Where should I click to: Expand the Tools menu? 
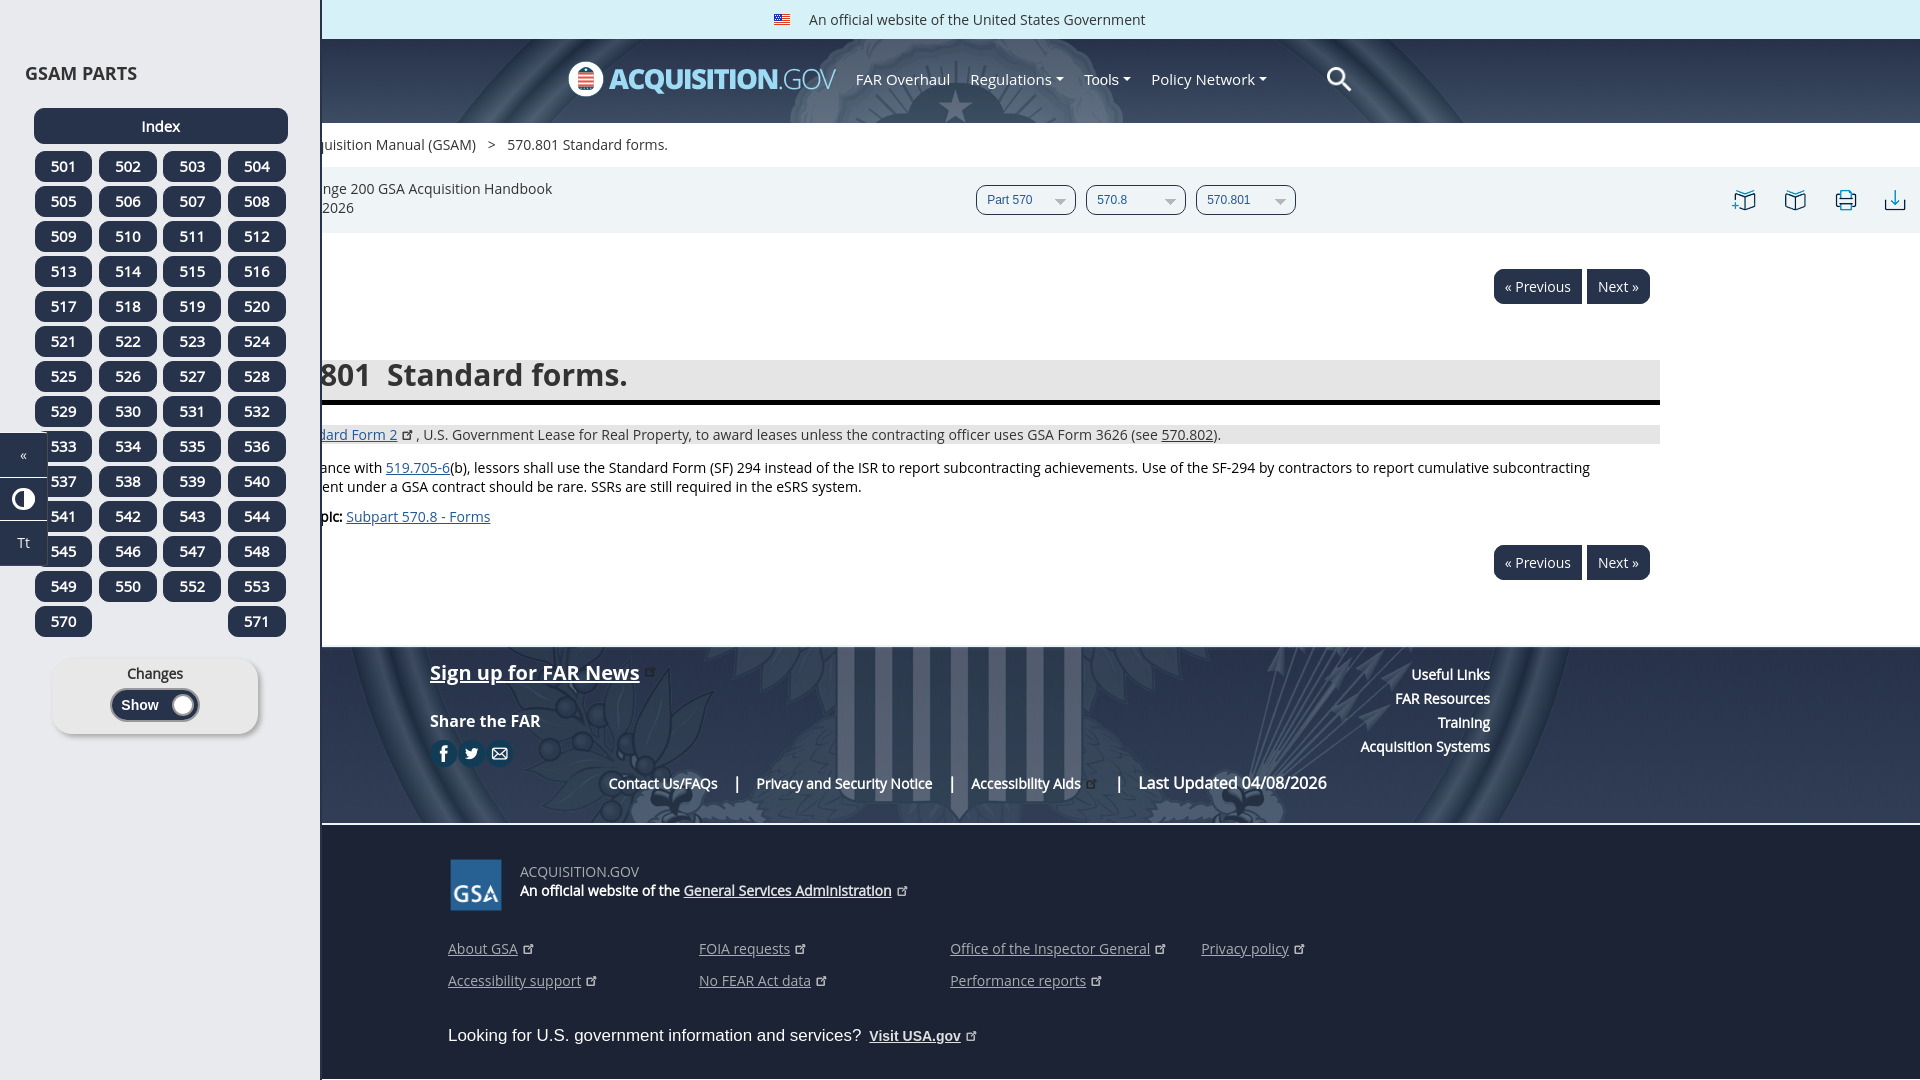[1107, 79]
